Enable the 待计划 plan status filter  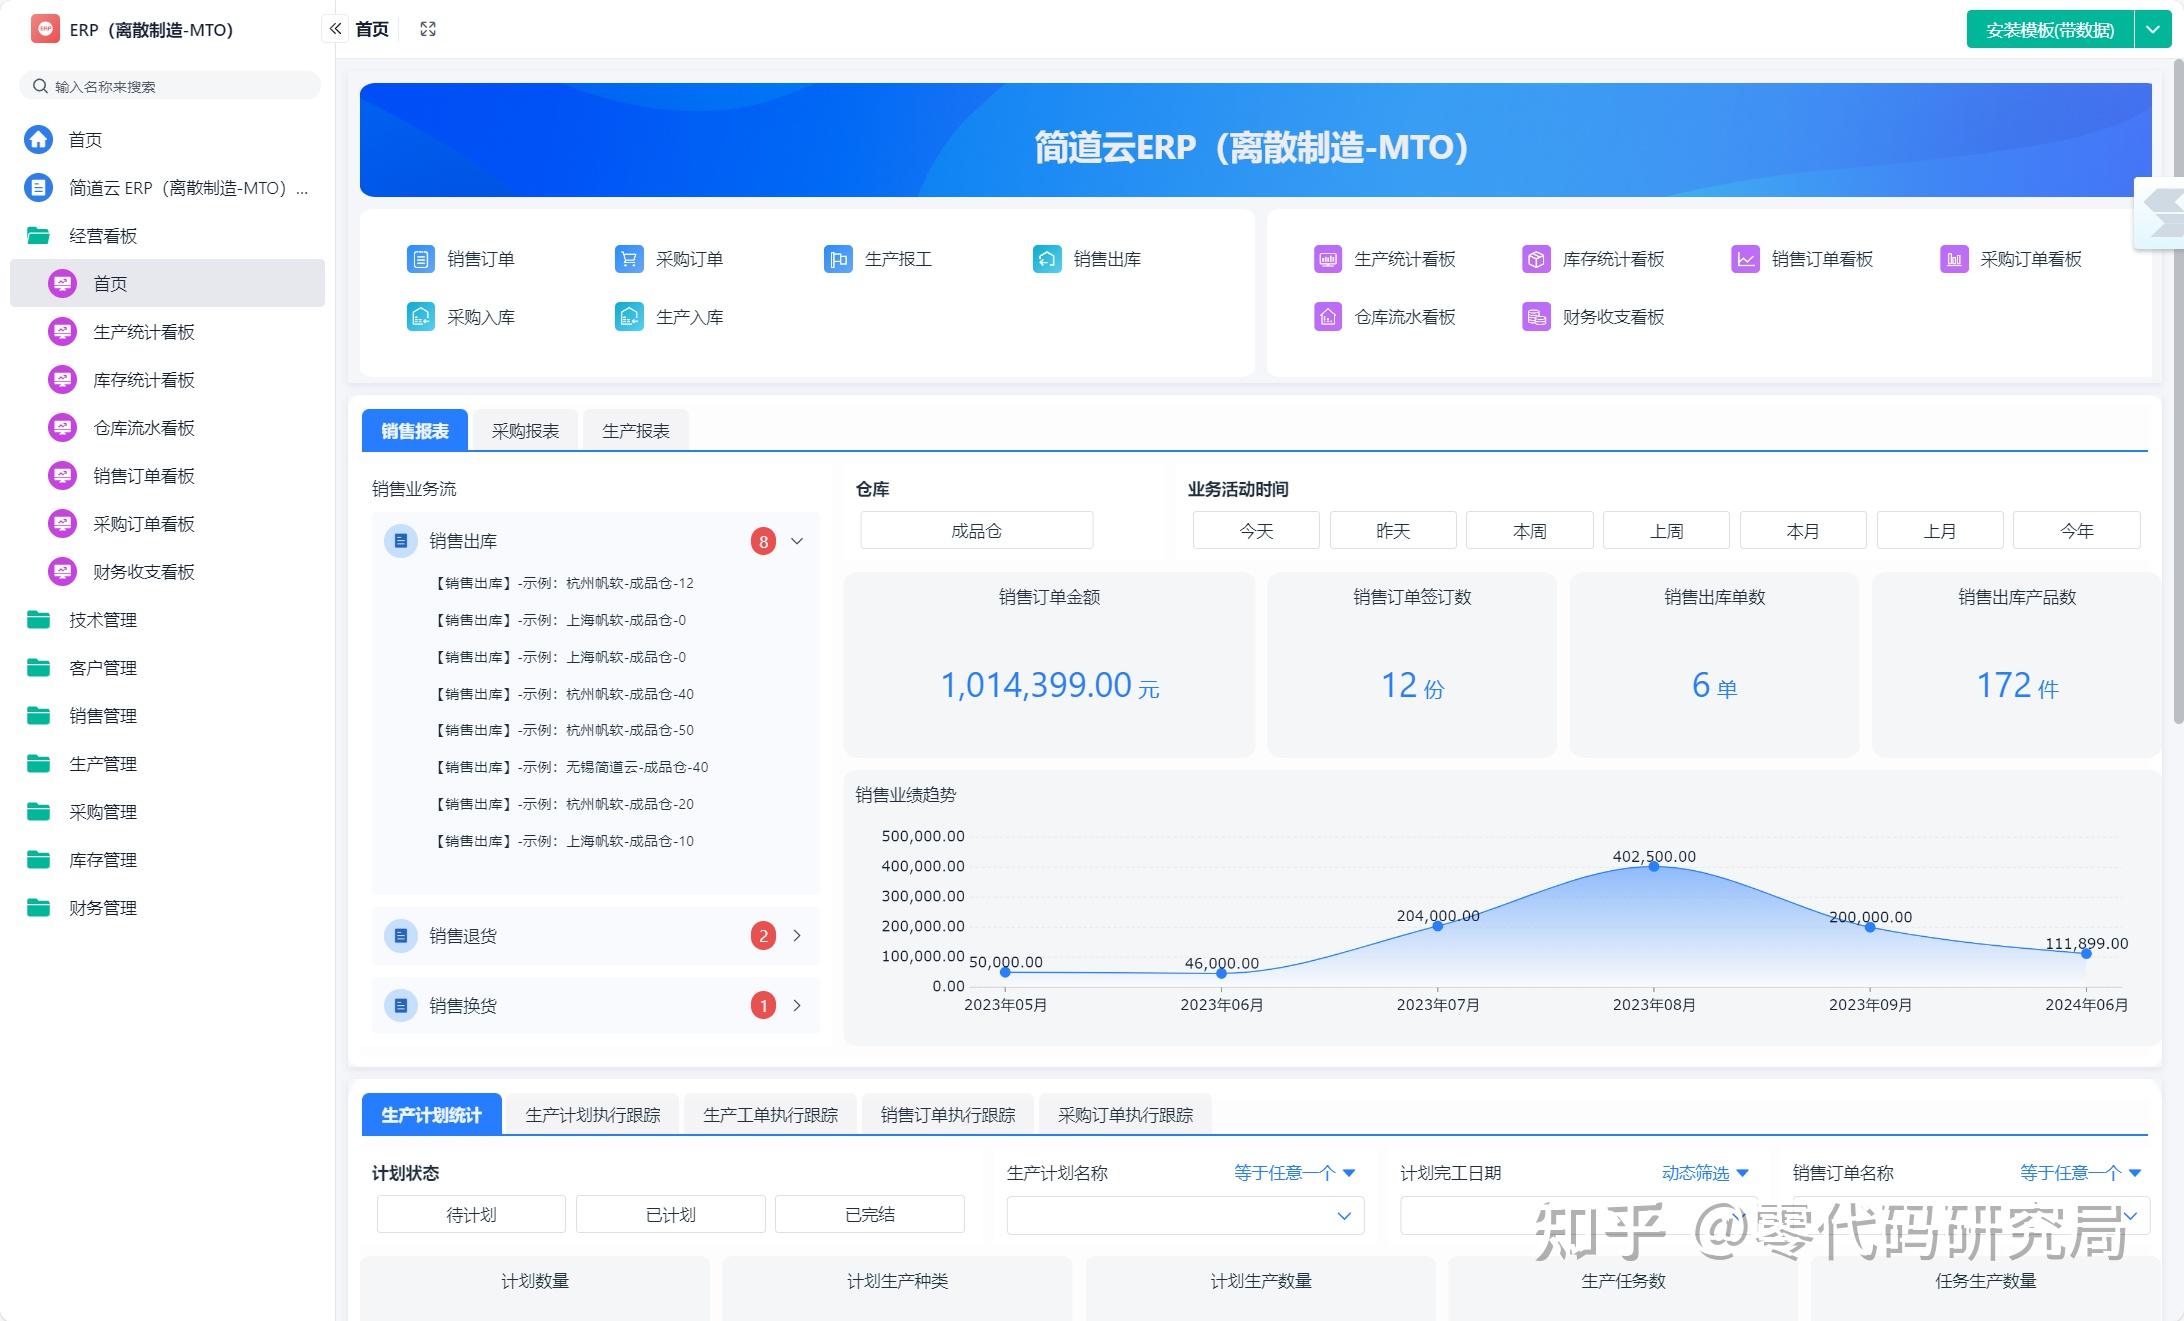[x=470, y=1213]
